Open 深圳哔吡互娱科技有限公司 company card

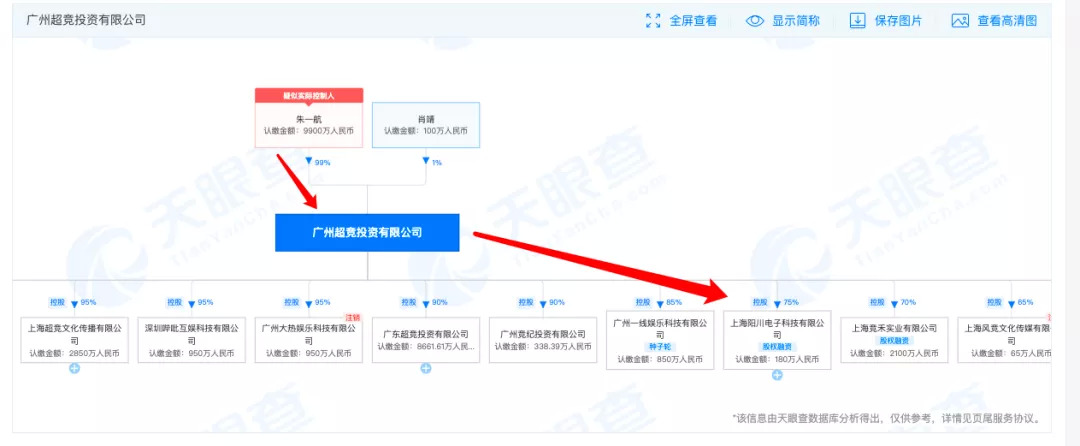(191, 340)
